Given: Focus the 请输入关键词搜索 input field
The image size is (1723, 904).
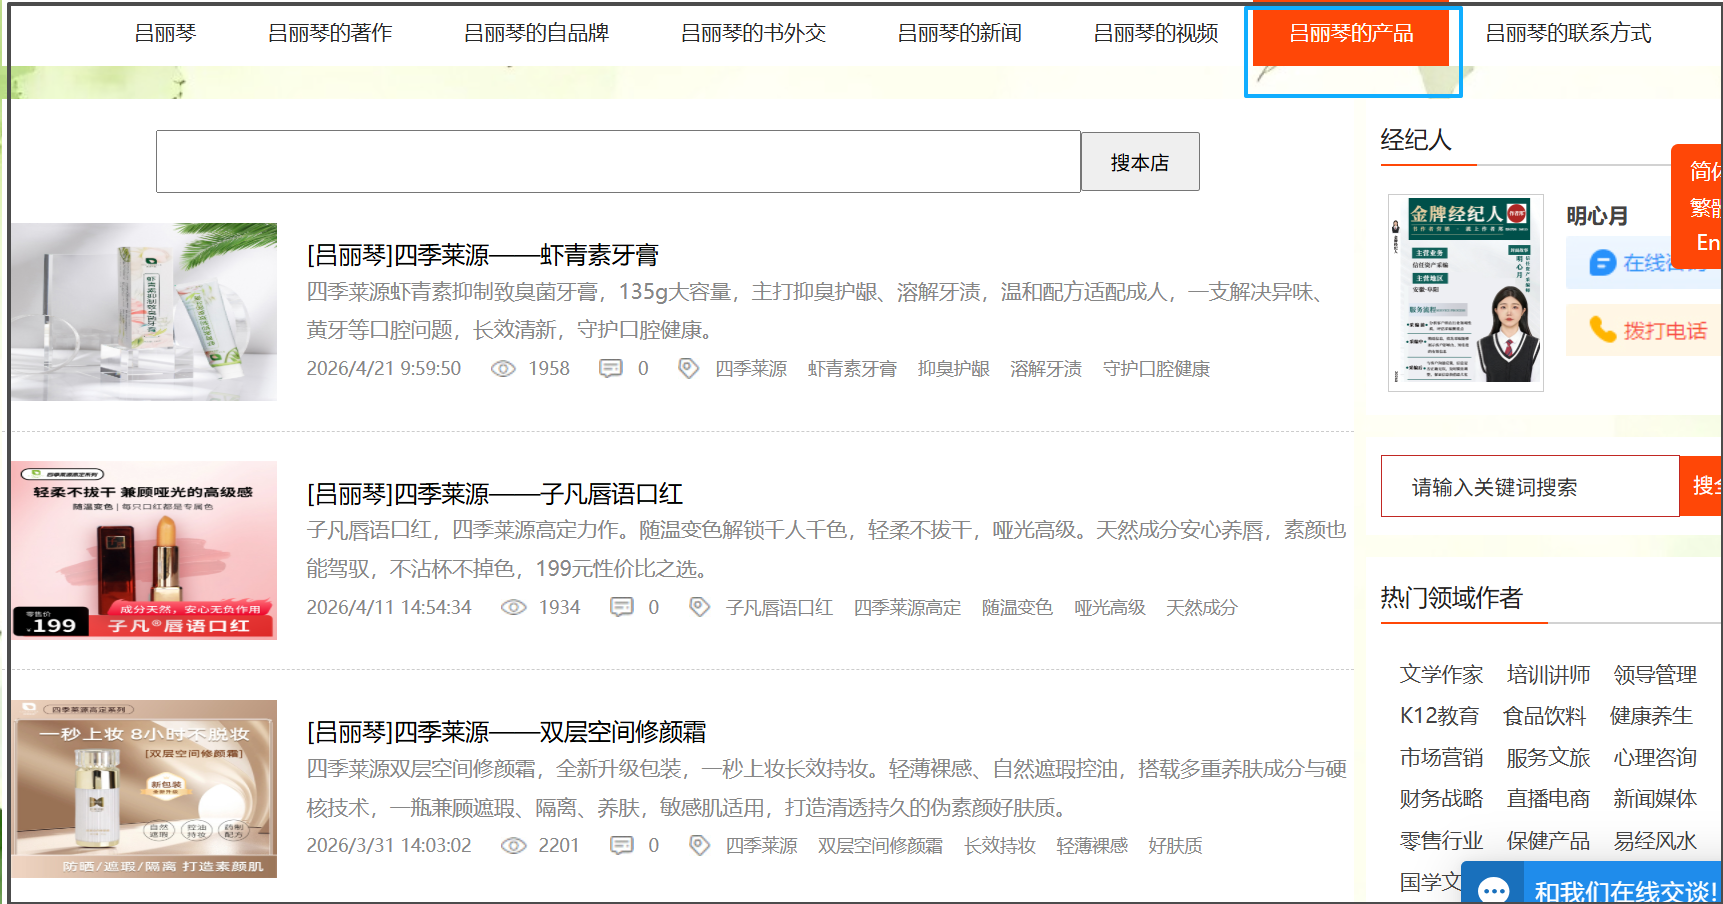Looking at the screenshot, I should point(1530,487).
